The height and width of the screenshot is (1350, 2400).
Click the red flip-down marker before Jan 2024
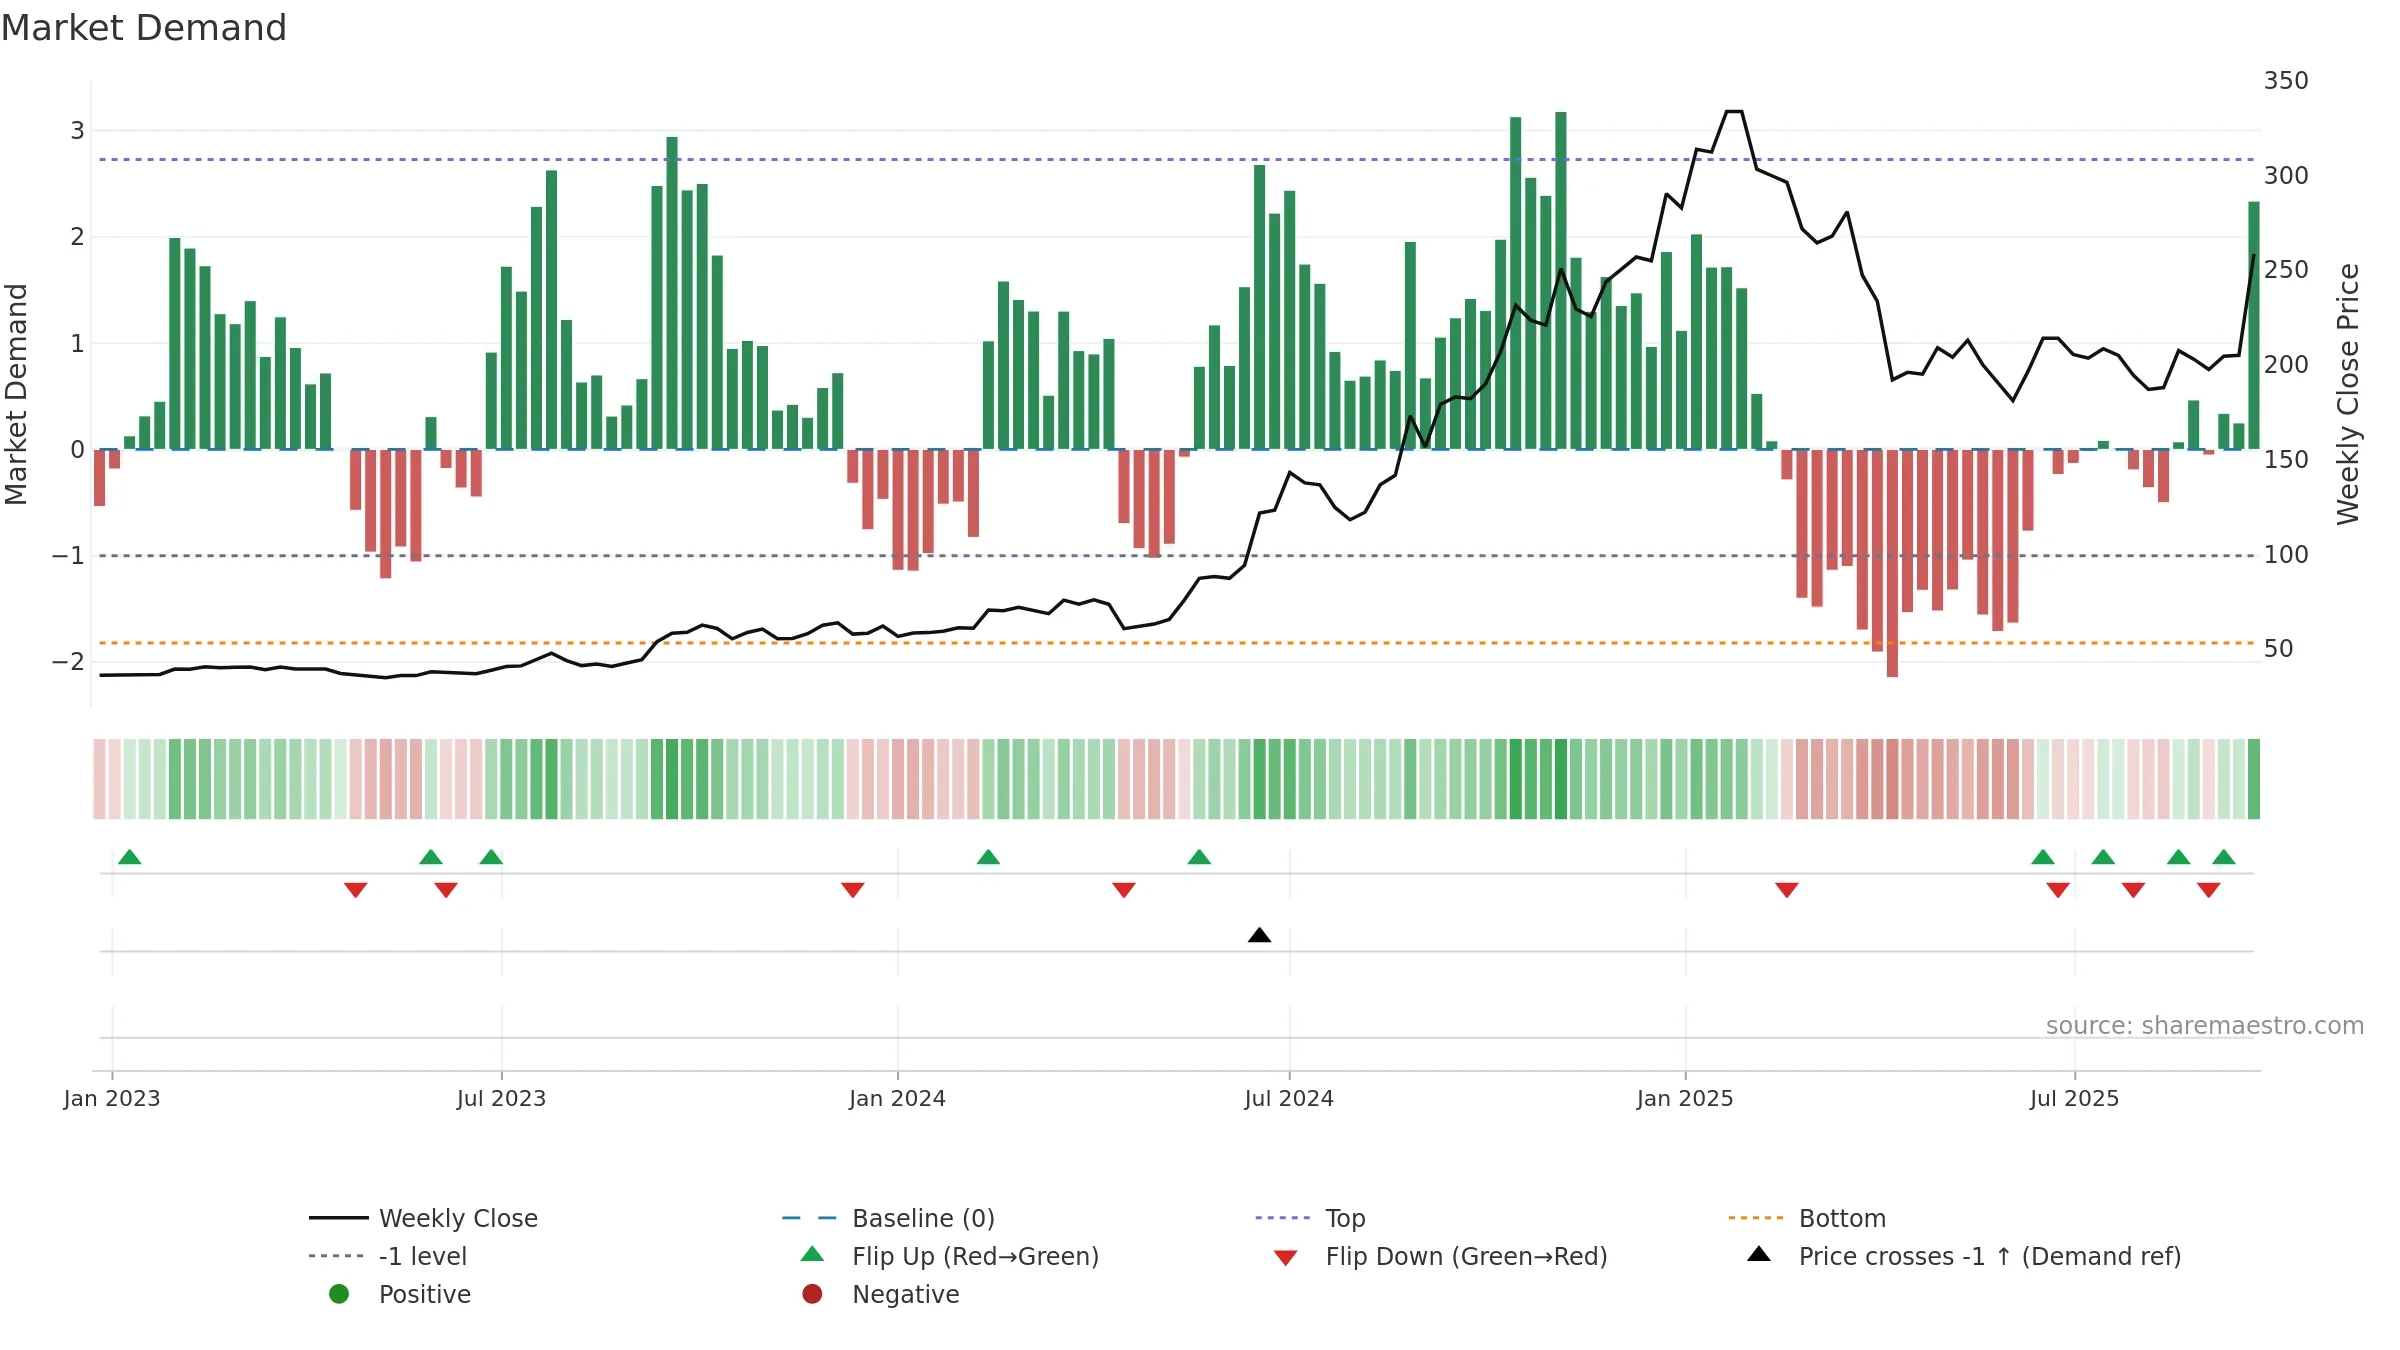click(x=853, y=890)
